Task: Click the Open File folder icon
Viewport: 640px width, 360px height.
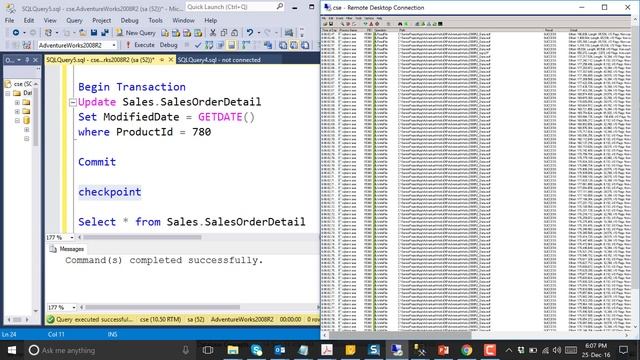Action: click(x=82, y=33)
